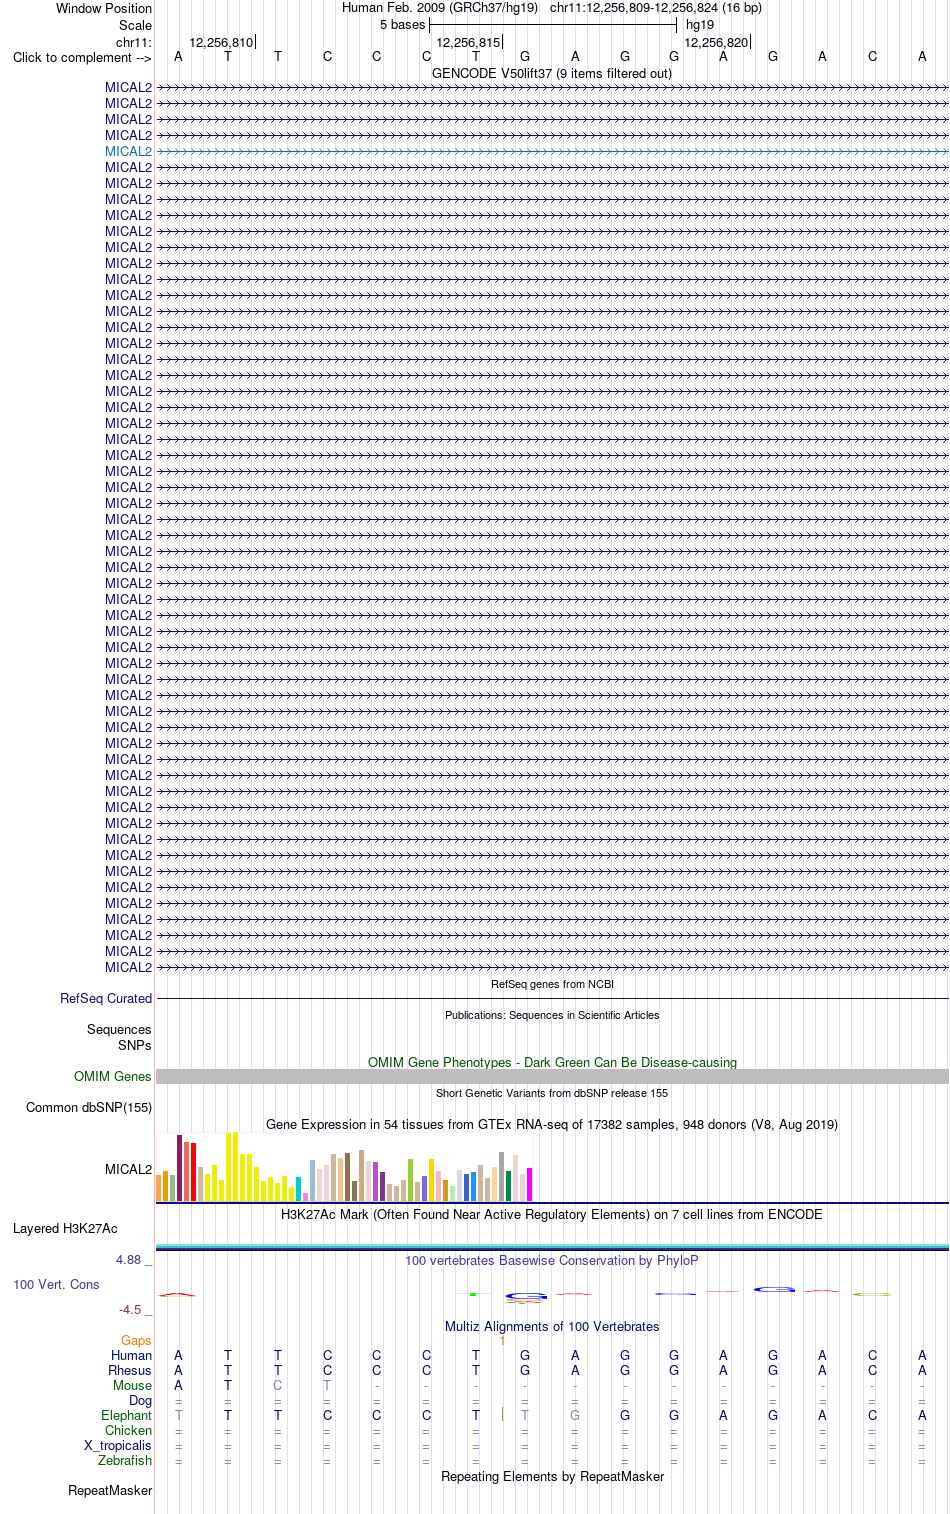The height and width of the screenshot is (1514, 950).
Task: Click Short Genetic Variants from dbSNP title
Action: pyautogui.click(x=552, y=1093)
